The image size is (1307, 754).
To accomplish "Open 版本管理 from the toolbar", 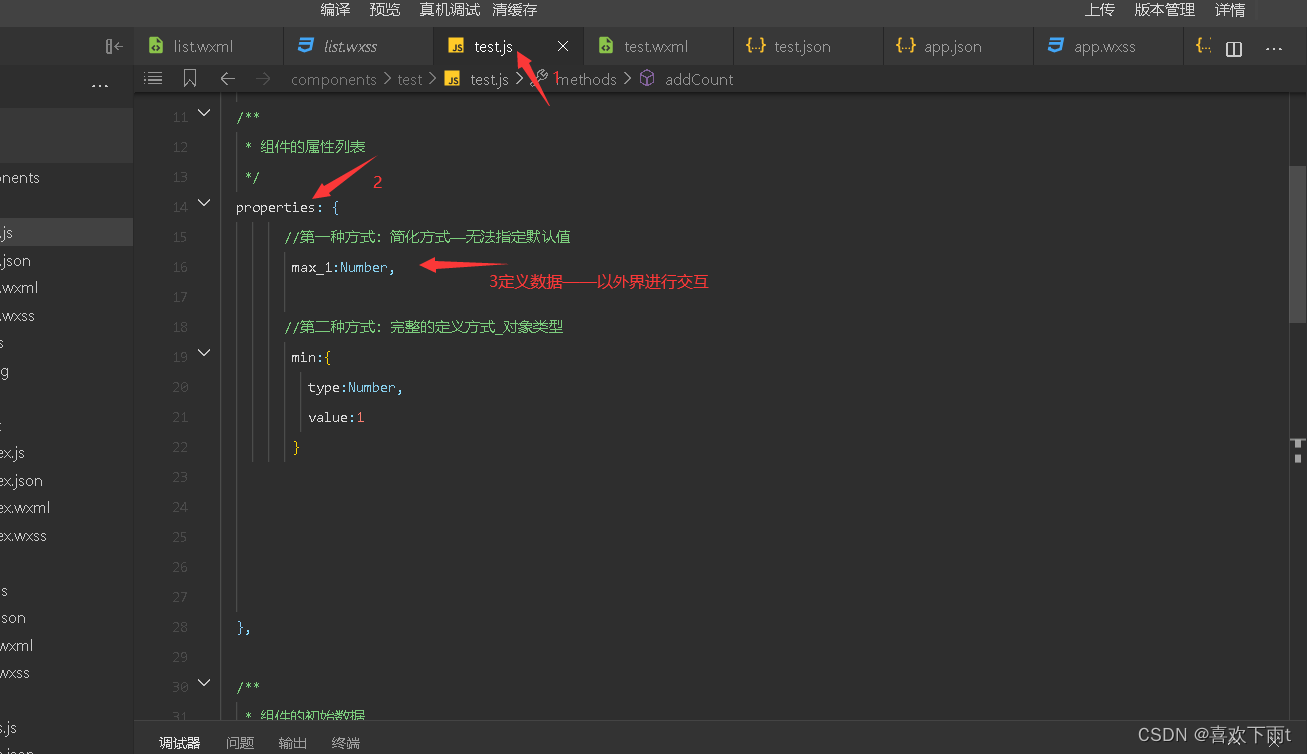I will pos(1165,10).
